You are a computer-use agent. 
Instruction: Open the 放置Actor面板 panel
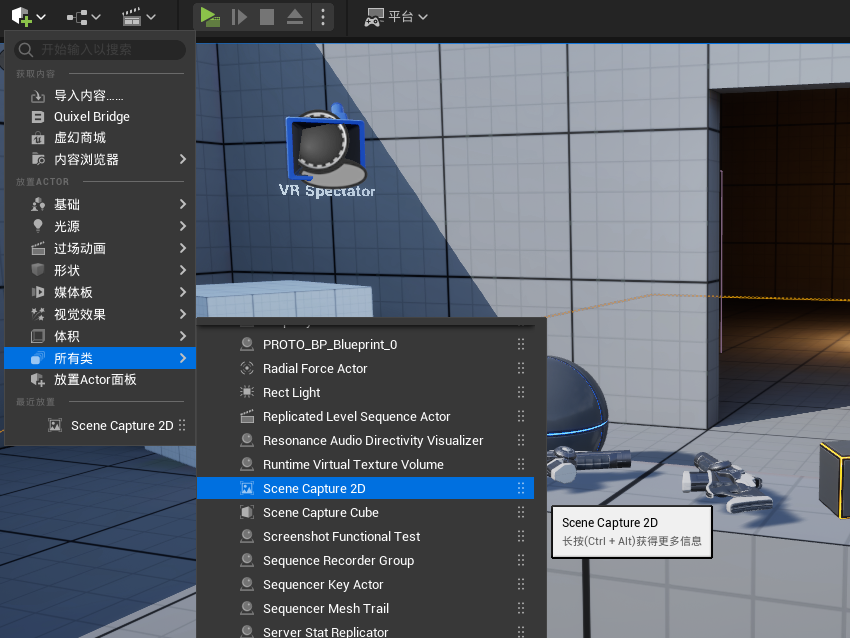(x=94, y=380)
